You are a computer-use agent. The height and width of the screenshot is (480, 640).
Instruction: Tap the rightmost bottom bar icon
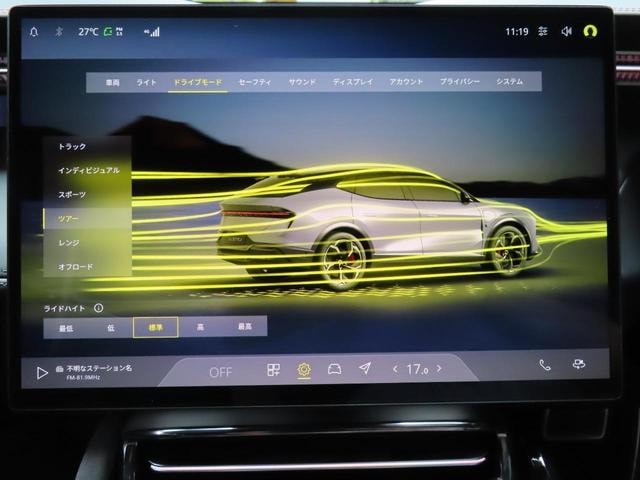pyautogui.click(x=579, y=364)
